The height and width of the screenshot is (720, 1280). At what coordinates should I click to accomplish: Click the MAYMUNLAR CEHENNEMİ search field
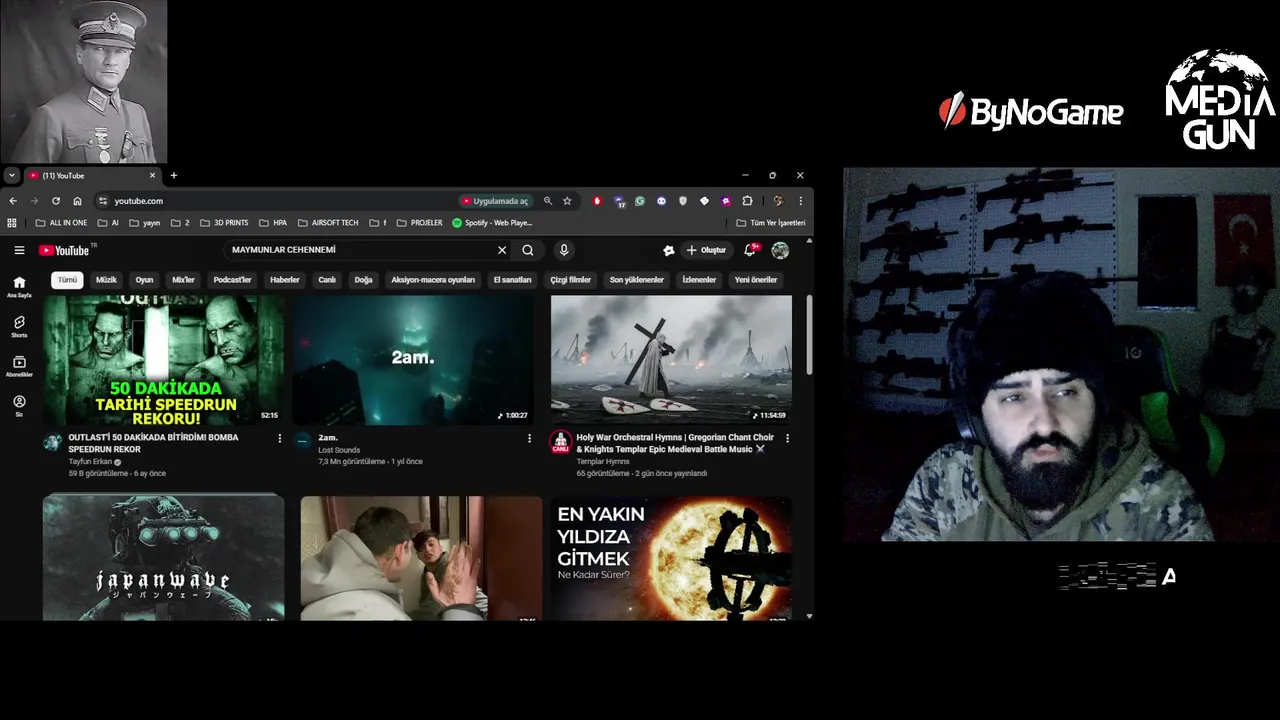pos(360,250)
